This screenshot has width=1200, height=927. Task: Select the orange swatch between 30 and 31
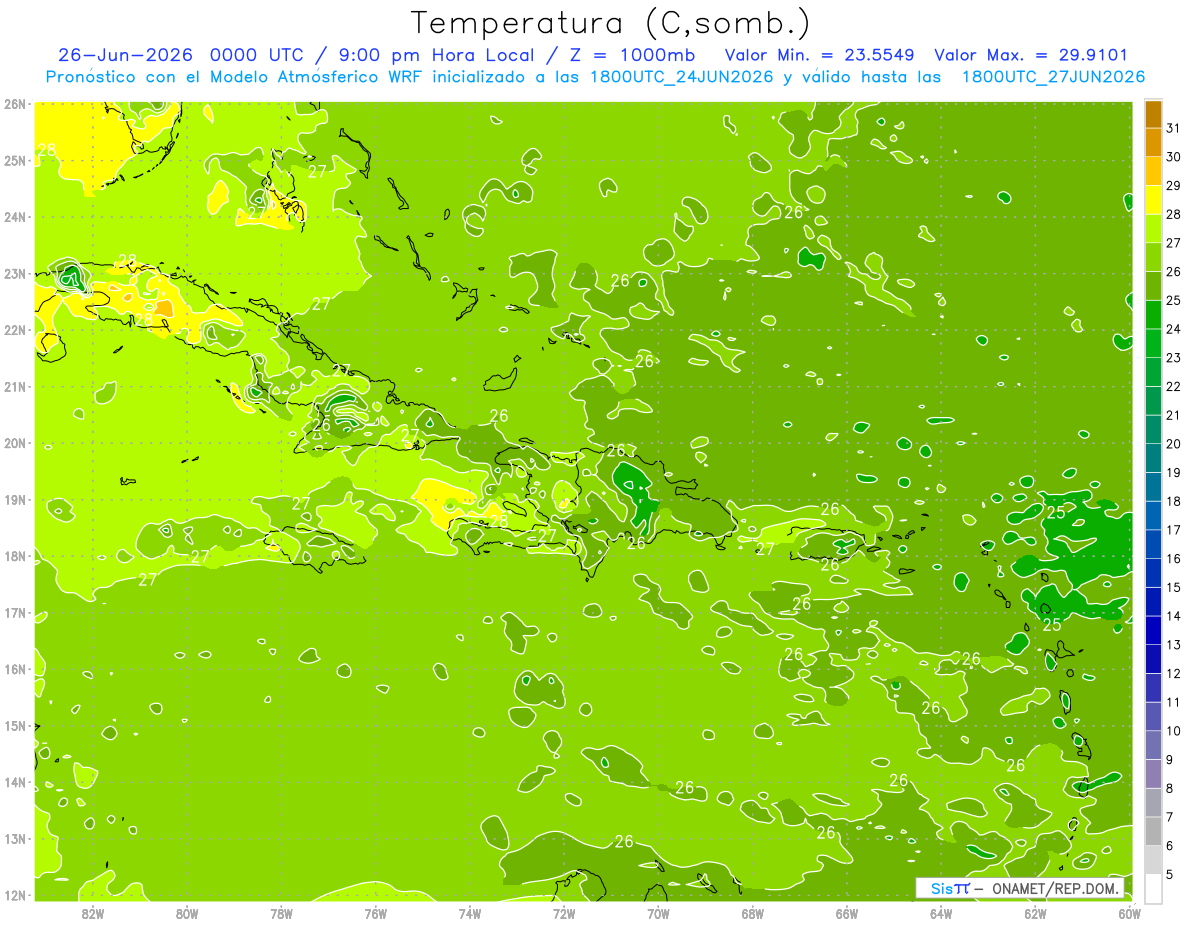click(1153, 143)
